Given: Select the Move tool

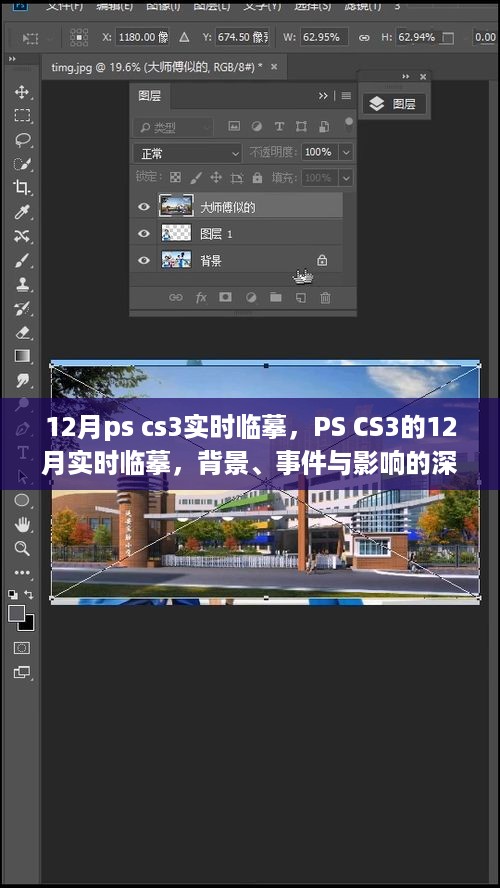Looking at the screenshot, I should (x=22, y=92).
